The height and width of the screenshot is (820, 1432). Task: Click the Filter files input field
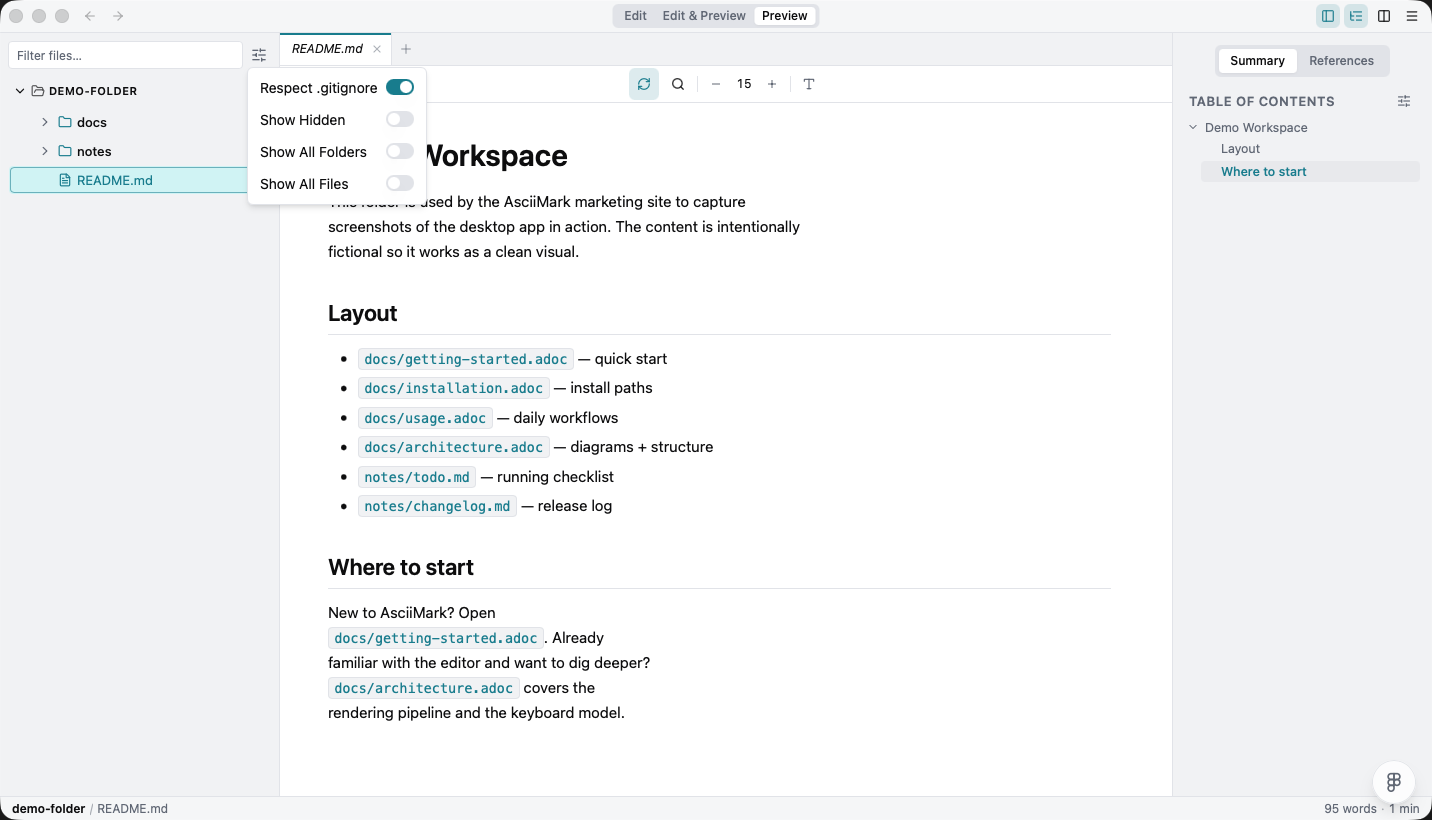125,55
